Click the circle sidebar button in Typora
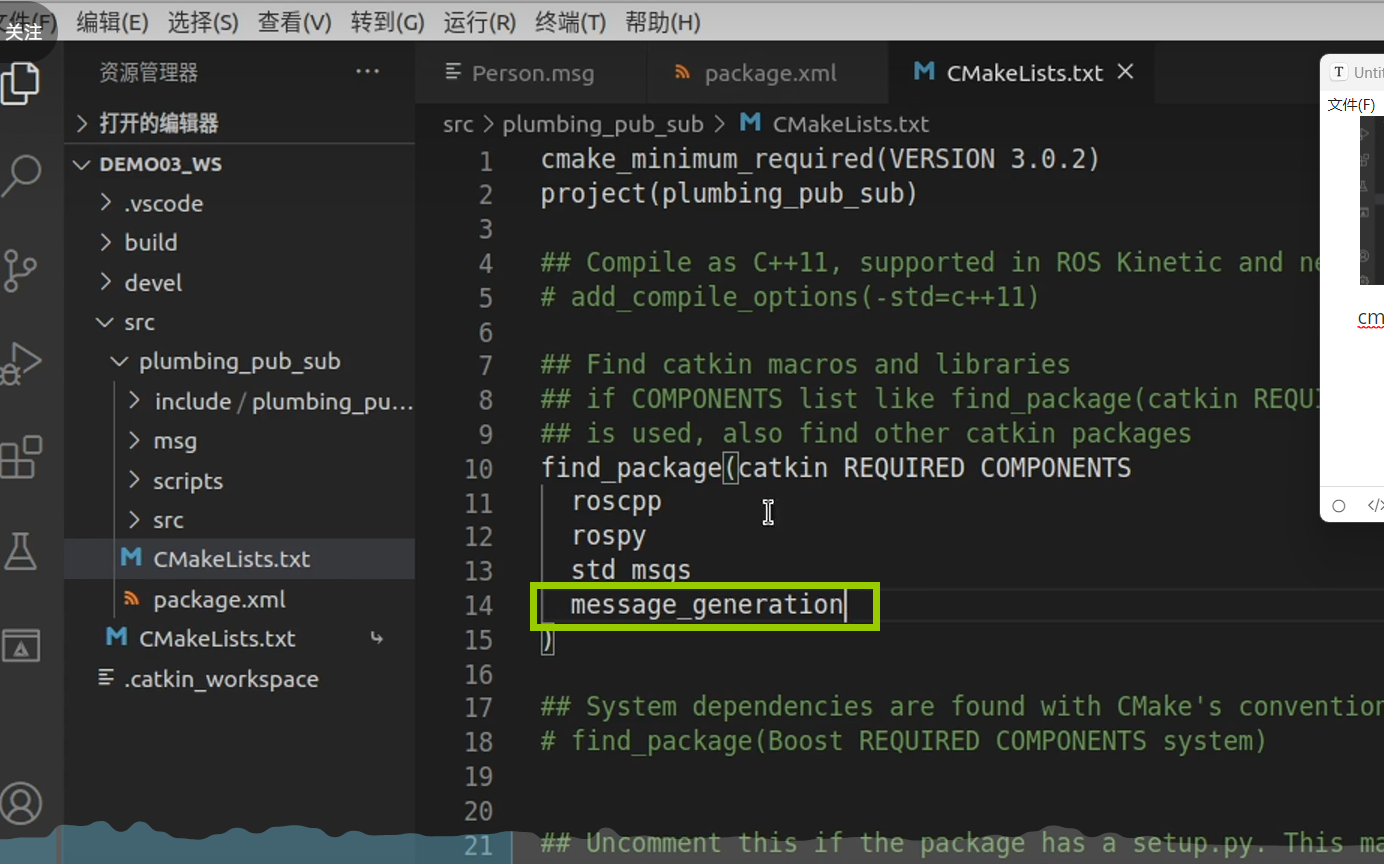The width and height of the screenshot is (1384, 864). [x=1339, y=505]
